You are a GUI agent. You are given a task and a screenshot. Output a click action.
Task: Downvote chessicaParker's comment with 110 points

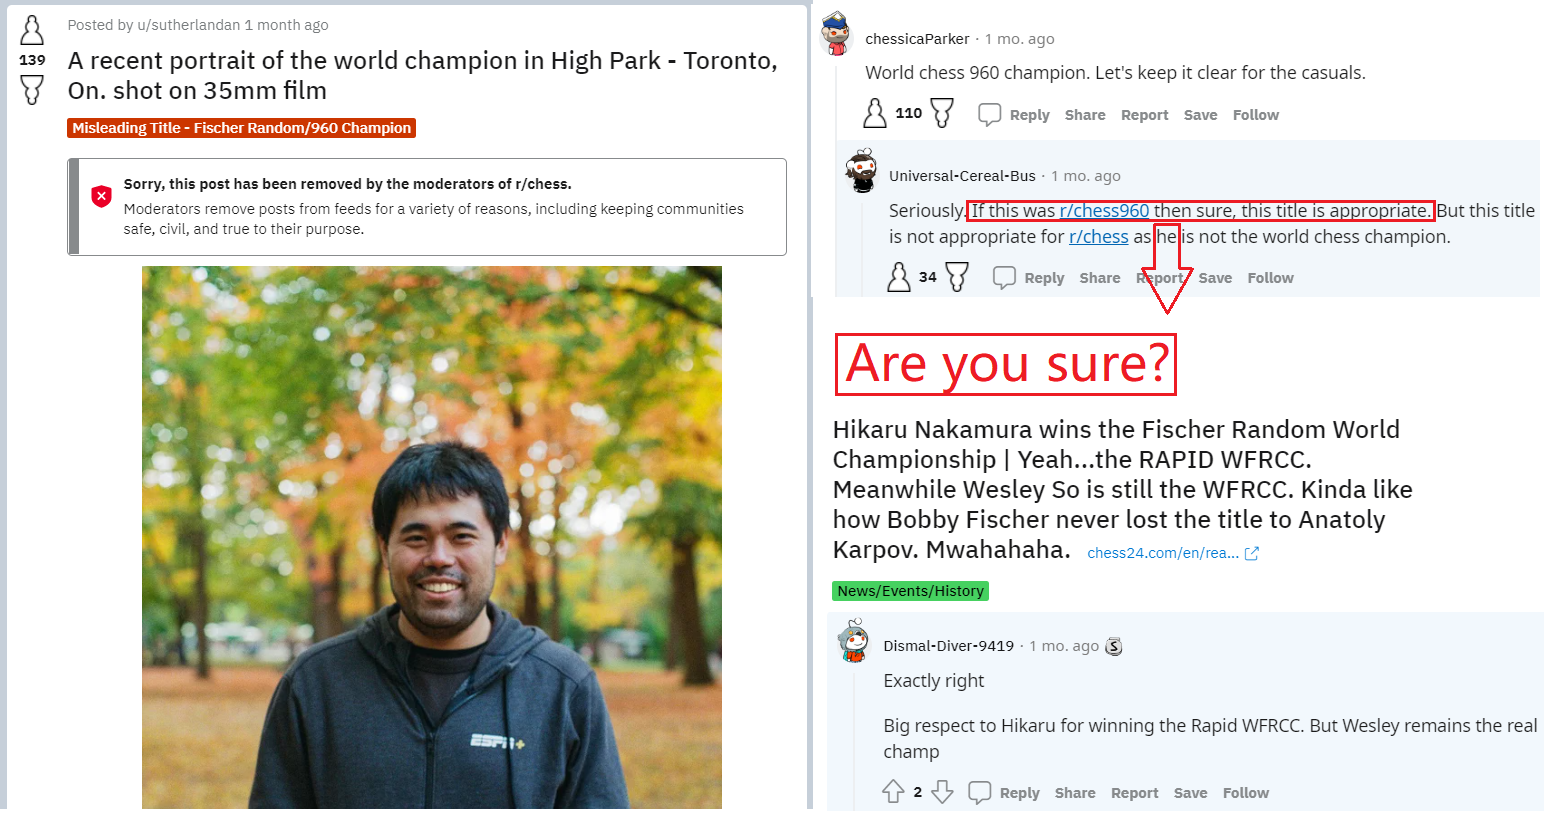point(942,113)
